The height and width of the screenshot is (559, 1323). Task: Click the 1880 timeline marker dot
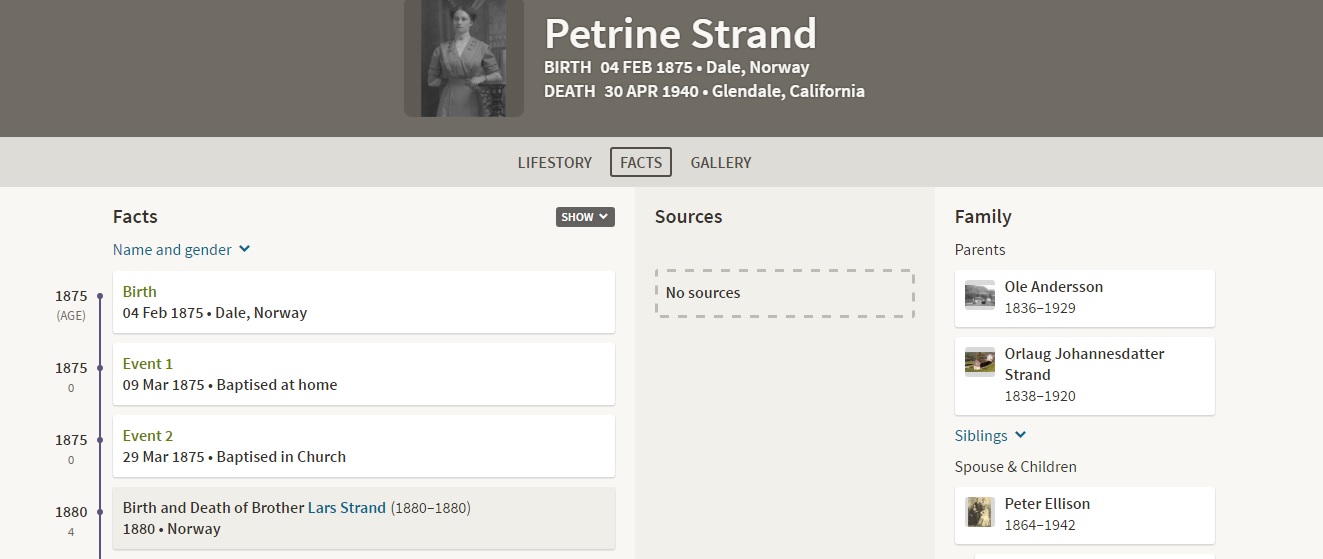click(x=100, y=512)
